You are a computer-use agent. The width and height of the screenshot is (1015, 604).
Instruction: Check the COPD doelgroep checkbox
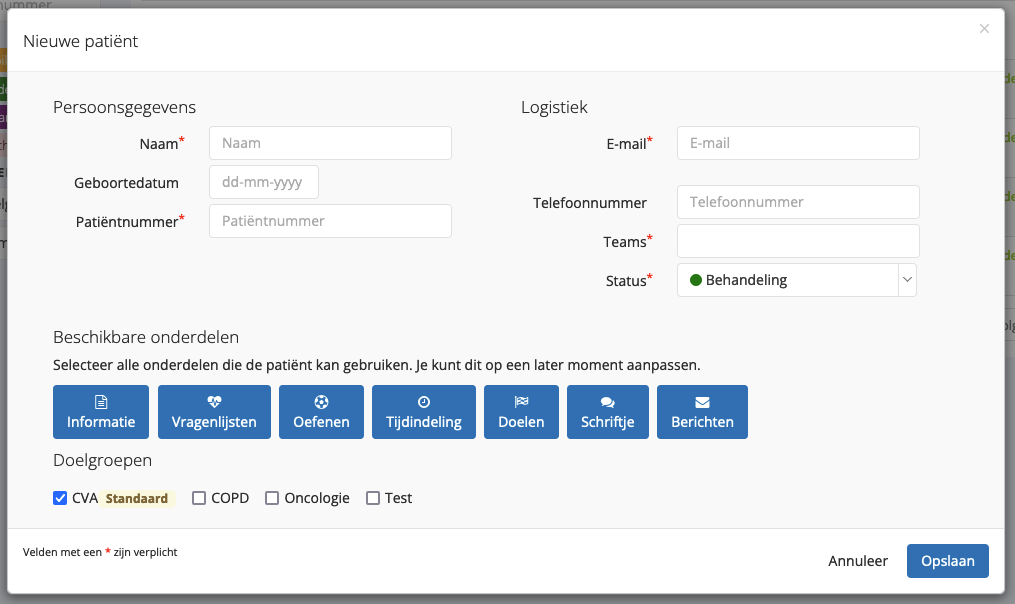pos(199,498)
